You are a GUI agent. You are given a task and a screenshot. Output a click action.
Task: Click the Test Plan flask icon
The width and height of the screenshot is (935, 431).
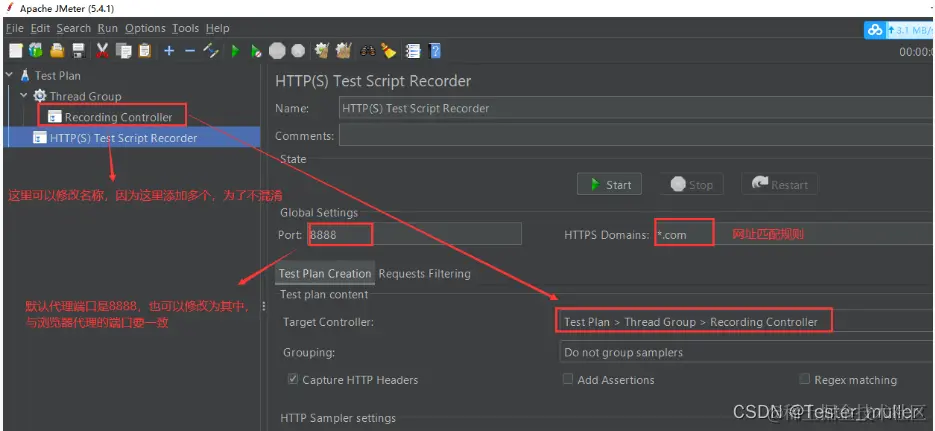[x=24, y=76]
